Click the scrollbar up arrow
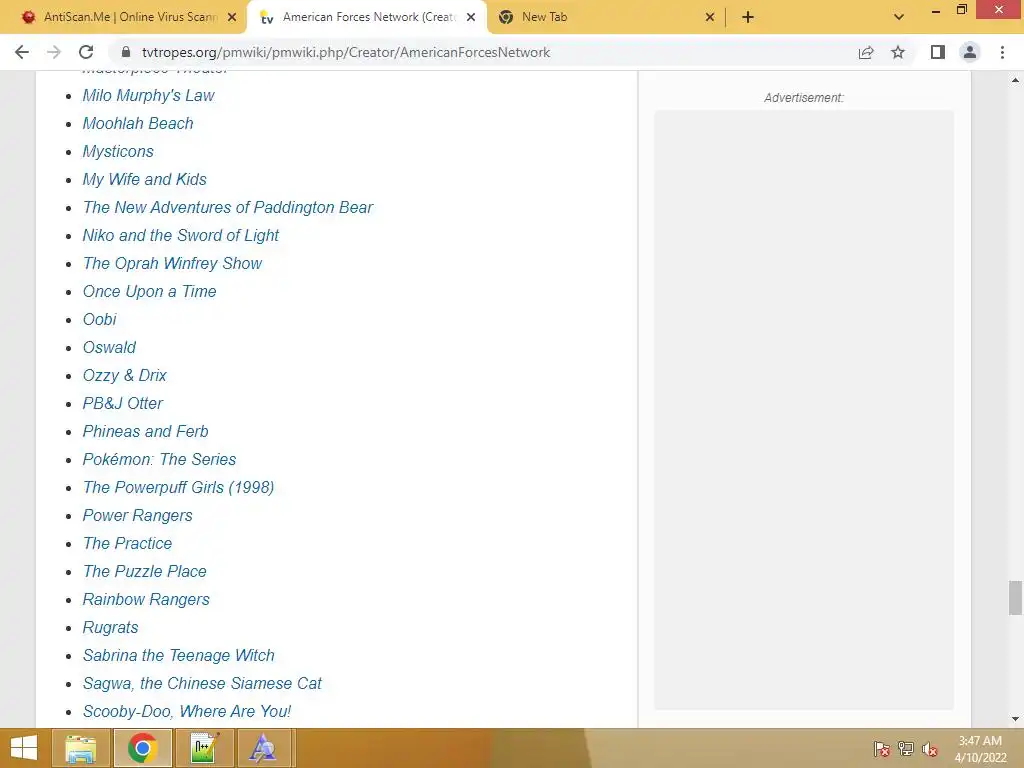 tap(1015, 80)
